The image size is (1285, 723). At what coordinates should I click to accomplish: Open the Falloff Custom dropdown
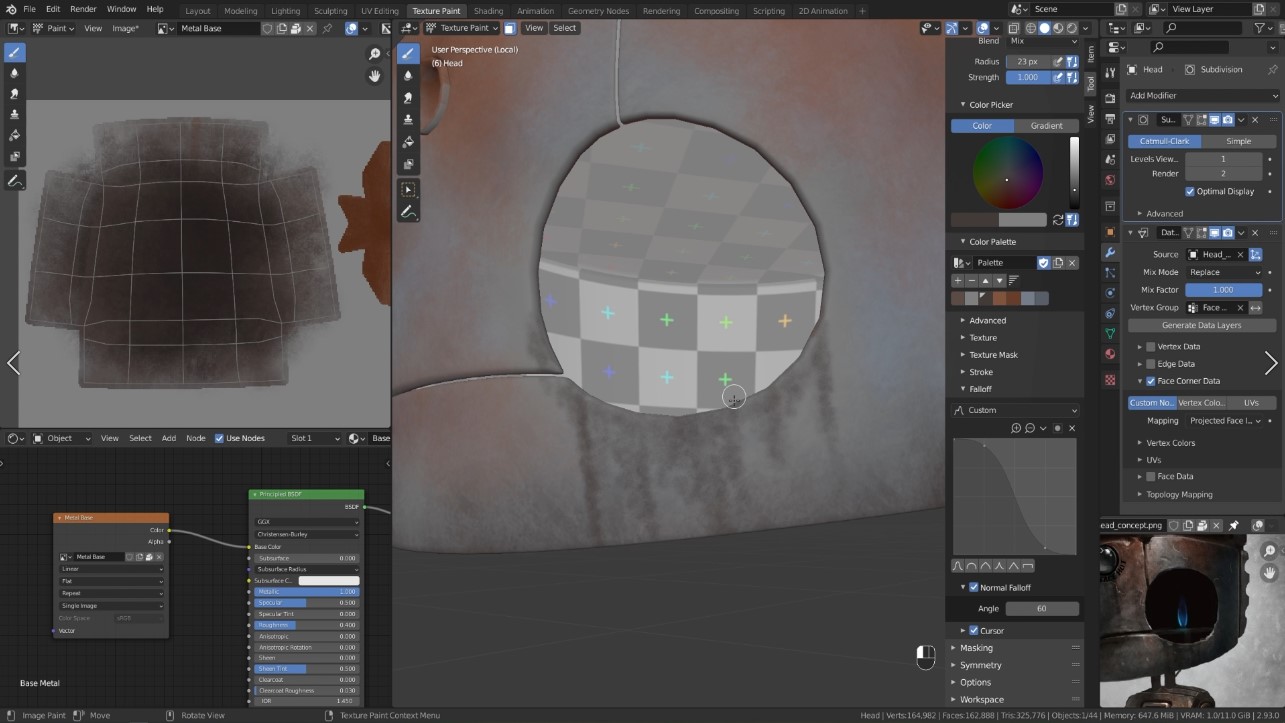click(1014, 410)
